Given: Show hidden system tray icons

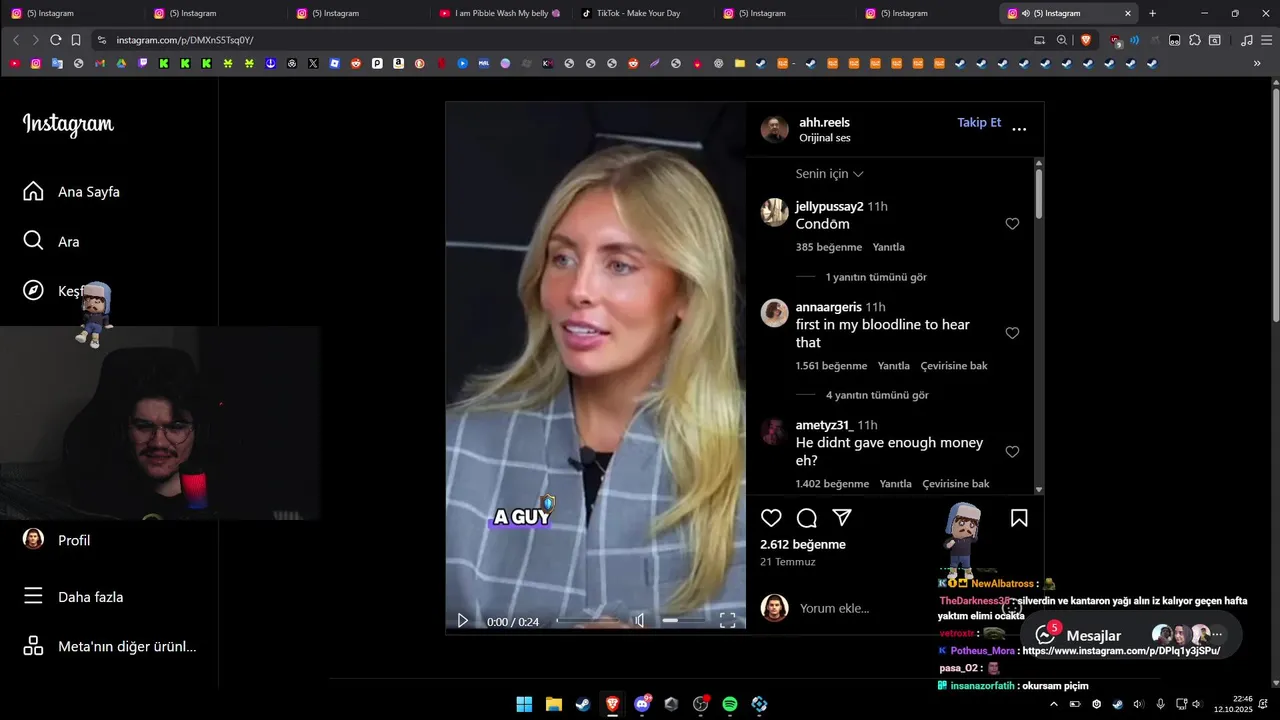Looking at the screenshot, I should pyautogui.click(x=1053, y=704).
